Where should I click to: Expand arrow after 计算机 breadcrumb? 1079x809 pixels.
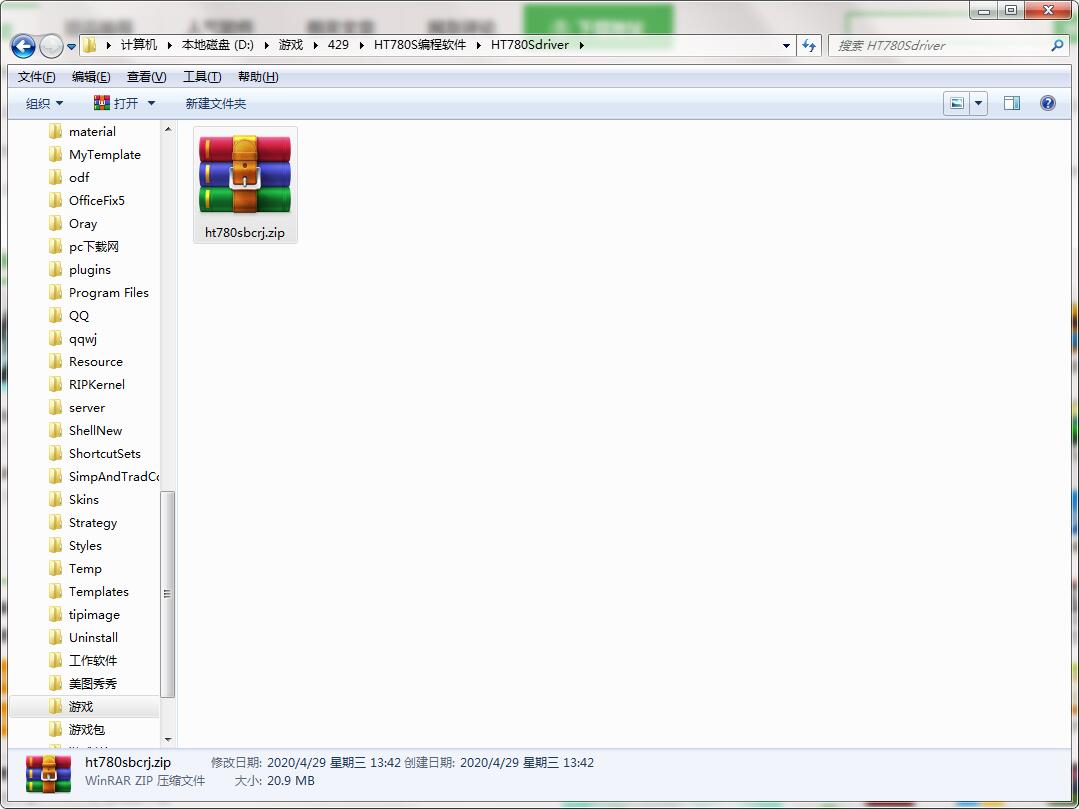click(169, 45)
